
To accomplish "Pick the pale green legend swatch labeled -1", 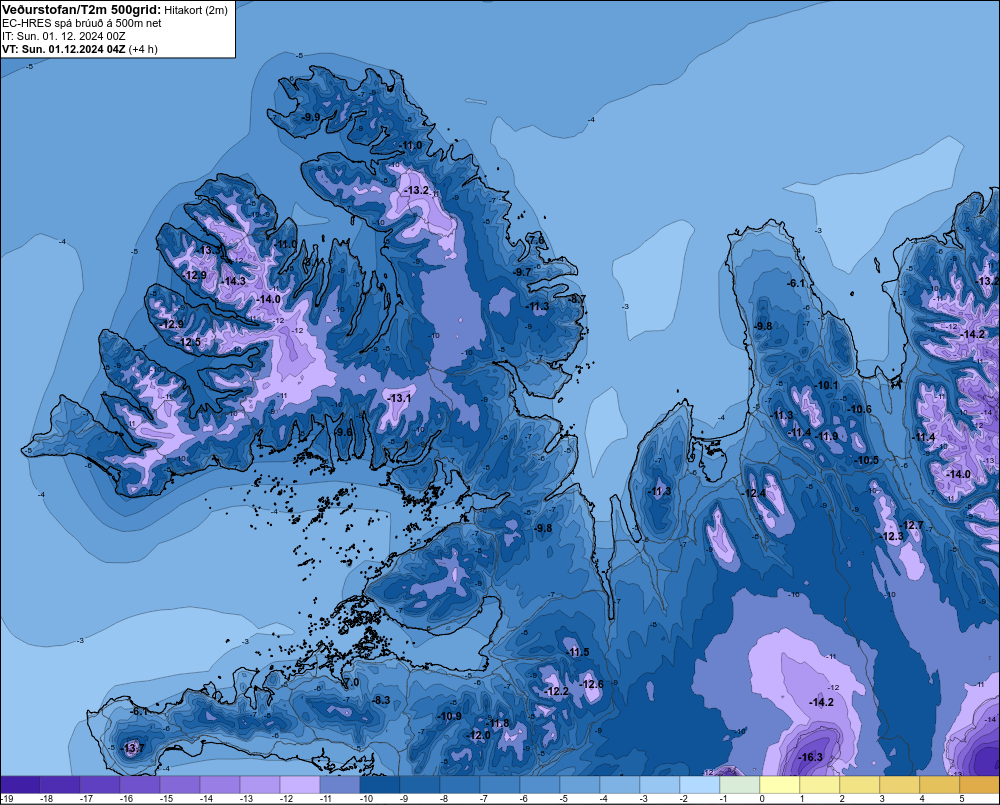I will point(739,784).
